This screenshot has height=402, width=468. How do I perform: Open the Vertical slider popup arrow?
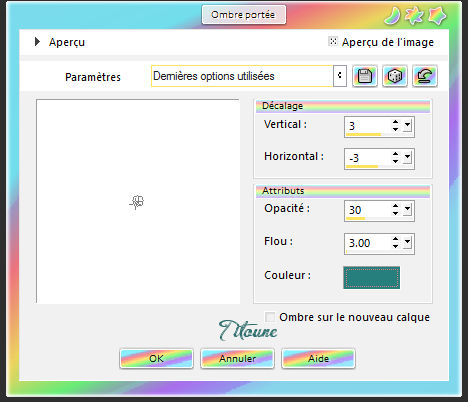click(x=407, y=126)
